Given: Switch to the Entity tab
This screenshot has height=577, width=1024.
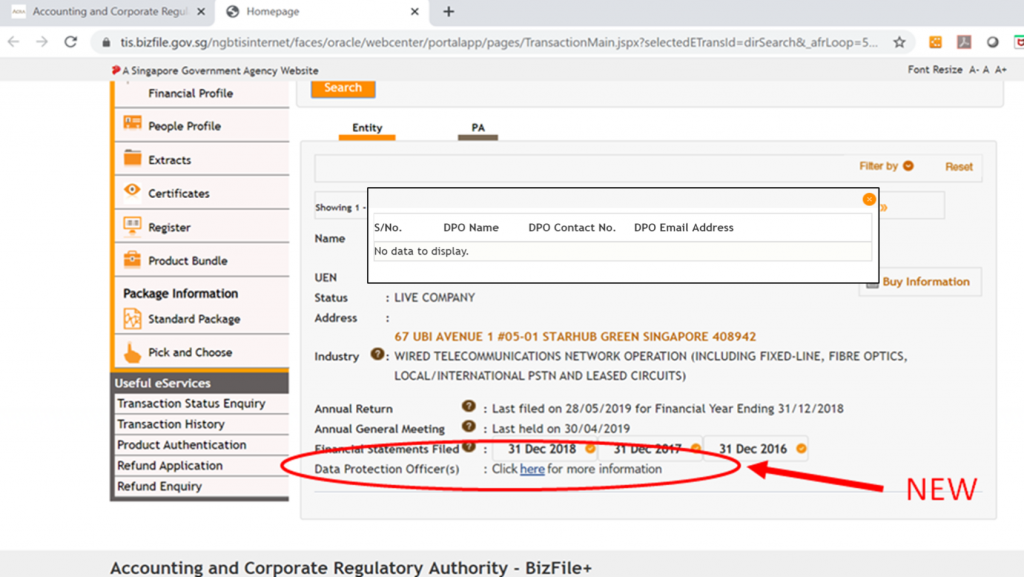Looking at the screenshot, I should [x=367, y=128].
